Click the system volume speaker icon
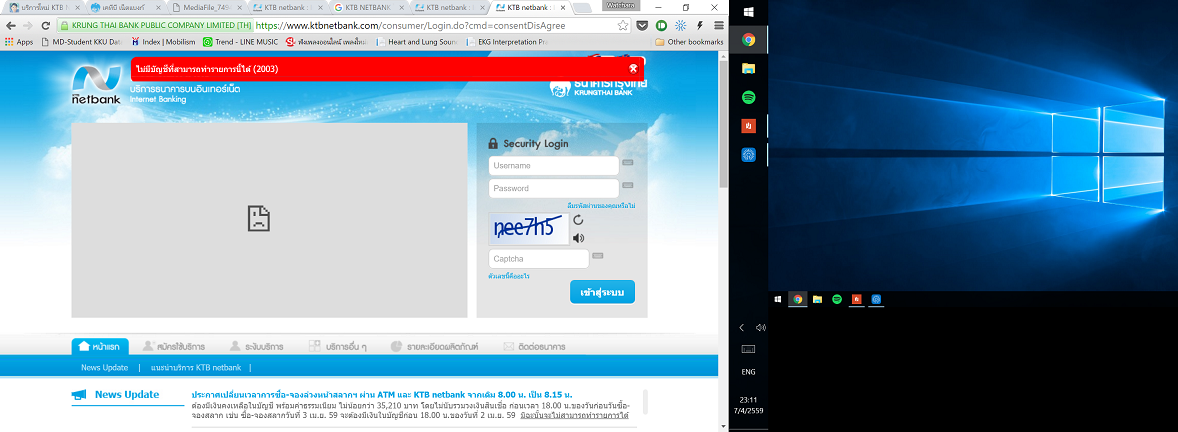The height and width of the screenshot is (432, 1178). pyautogui.click(x=760, y=328)
